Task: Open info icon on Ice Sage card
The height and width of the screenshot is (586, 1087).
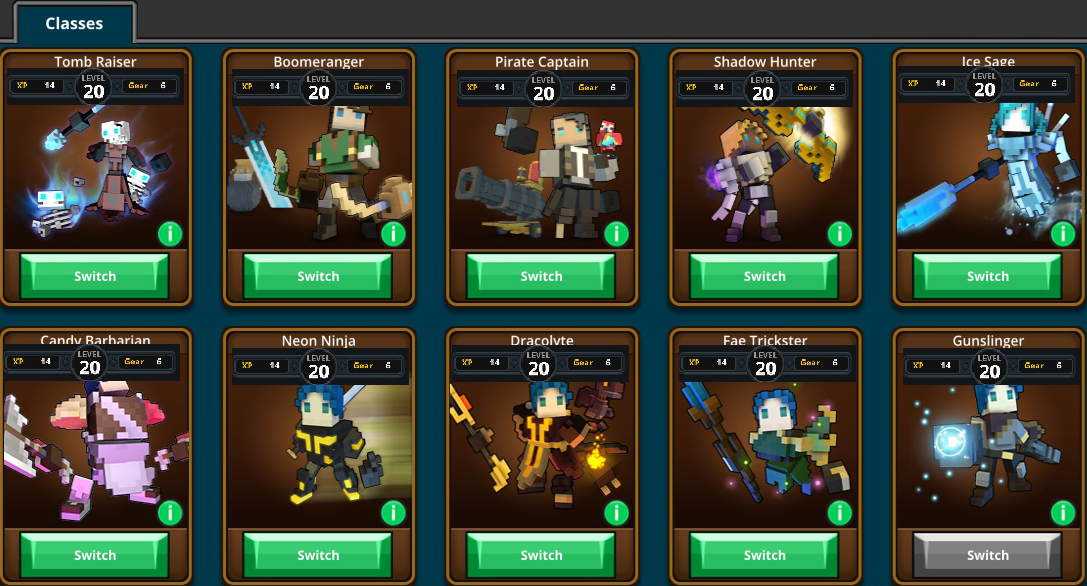Action: [1063, 234]
